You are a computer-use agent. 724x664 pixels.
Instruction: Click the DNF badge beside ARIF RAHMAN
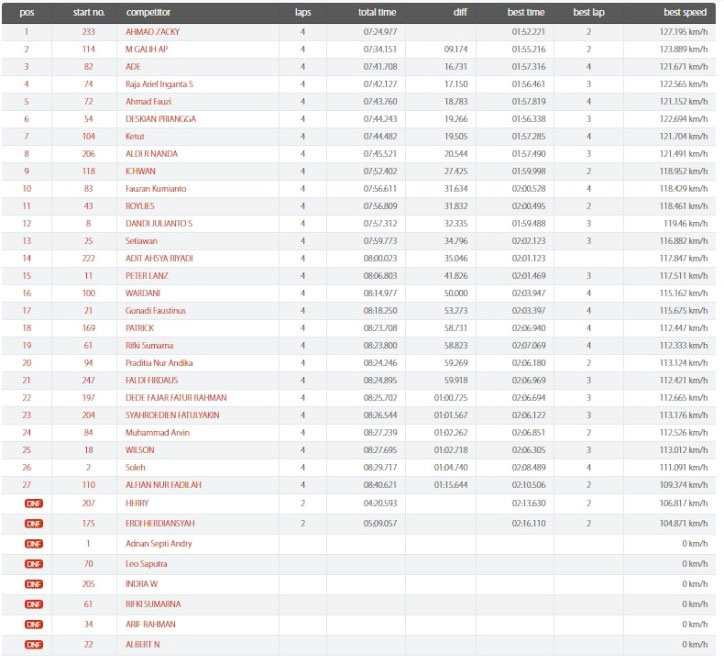[x=33, y=625]
